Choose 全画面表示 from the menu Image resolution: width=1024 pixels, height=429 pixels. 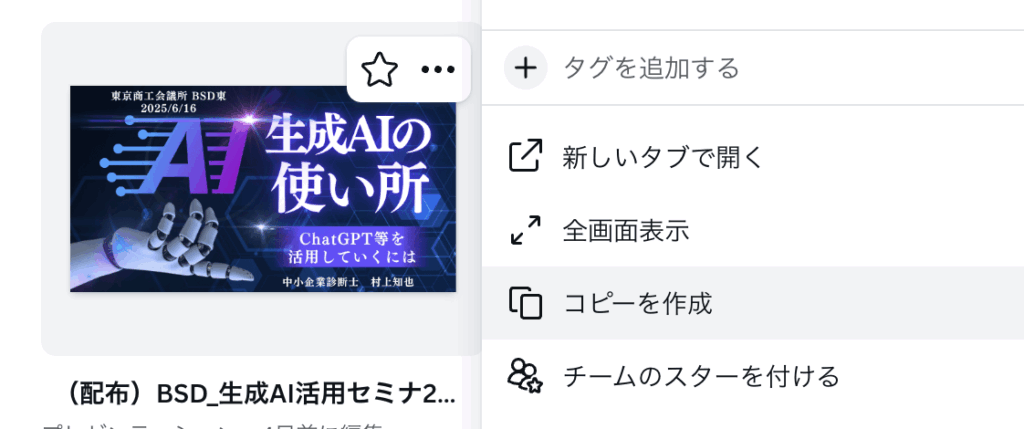point(753,230)
